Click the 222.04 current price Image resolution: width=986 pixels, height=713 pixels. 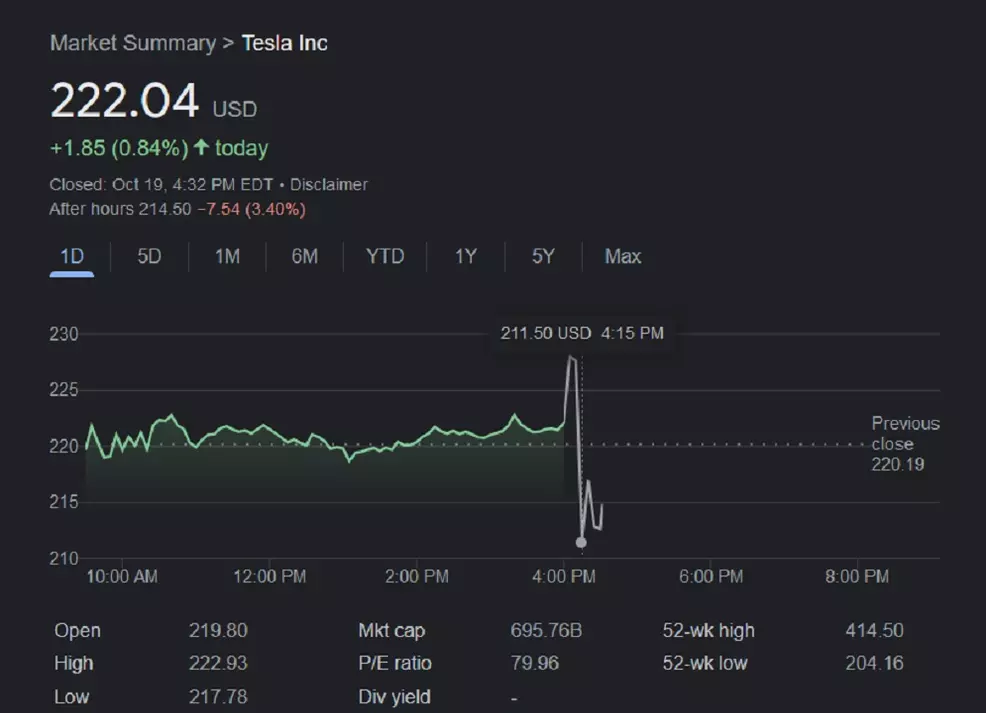pos(125,101)
